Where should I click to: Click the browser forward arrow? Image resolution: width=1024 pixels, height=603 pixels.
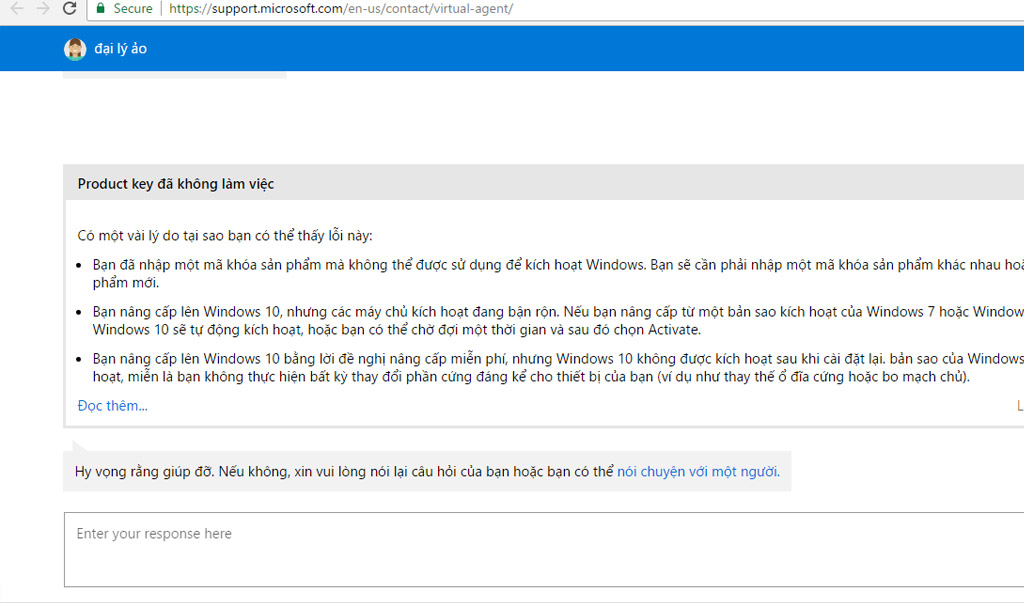pyautogui.click(x=42, y=8)
